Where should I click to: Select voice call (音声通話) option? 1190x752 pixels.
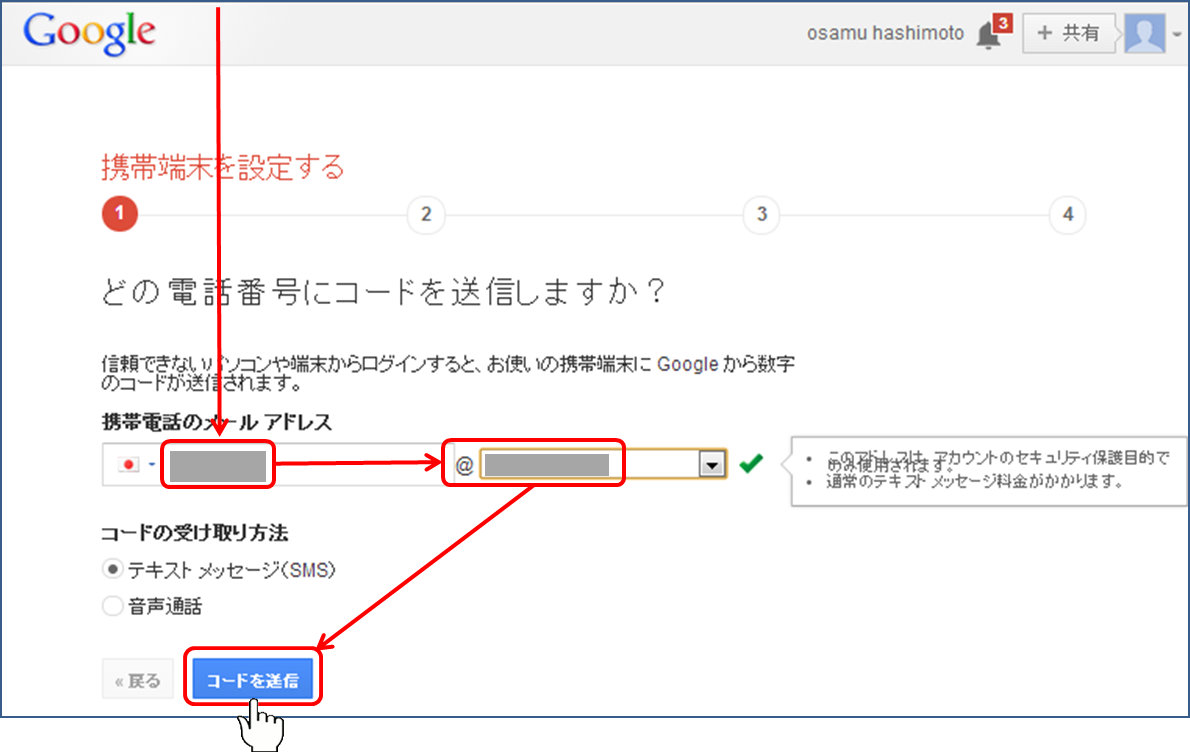[x=113, y=605]
